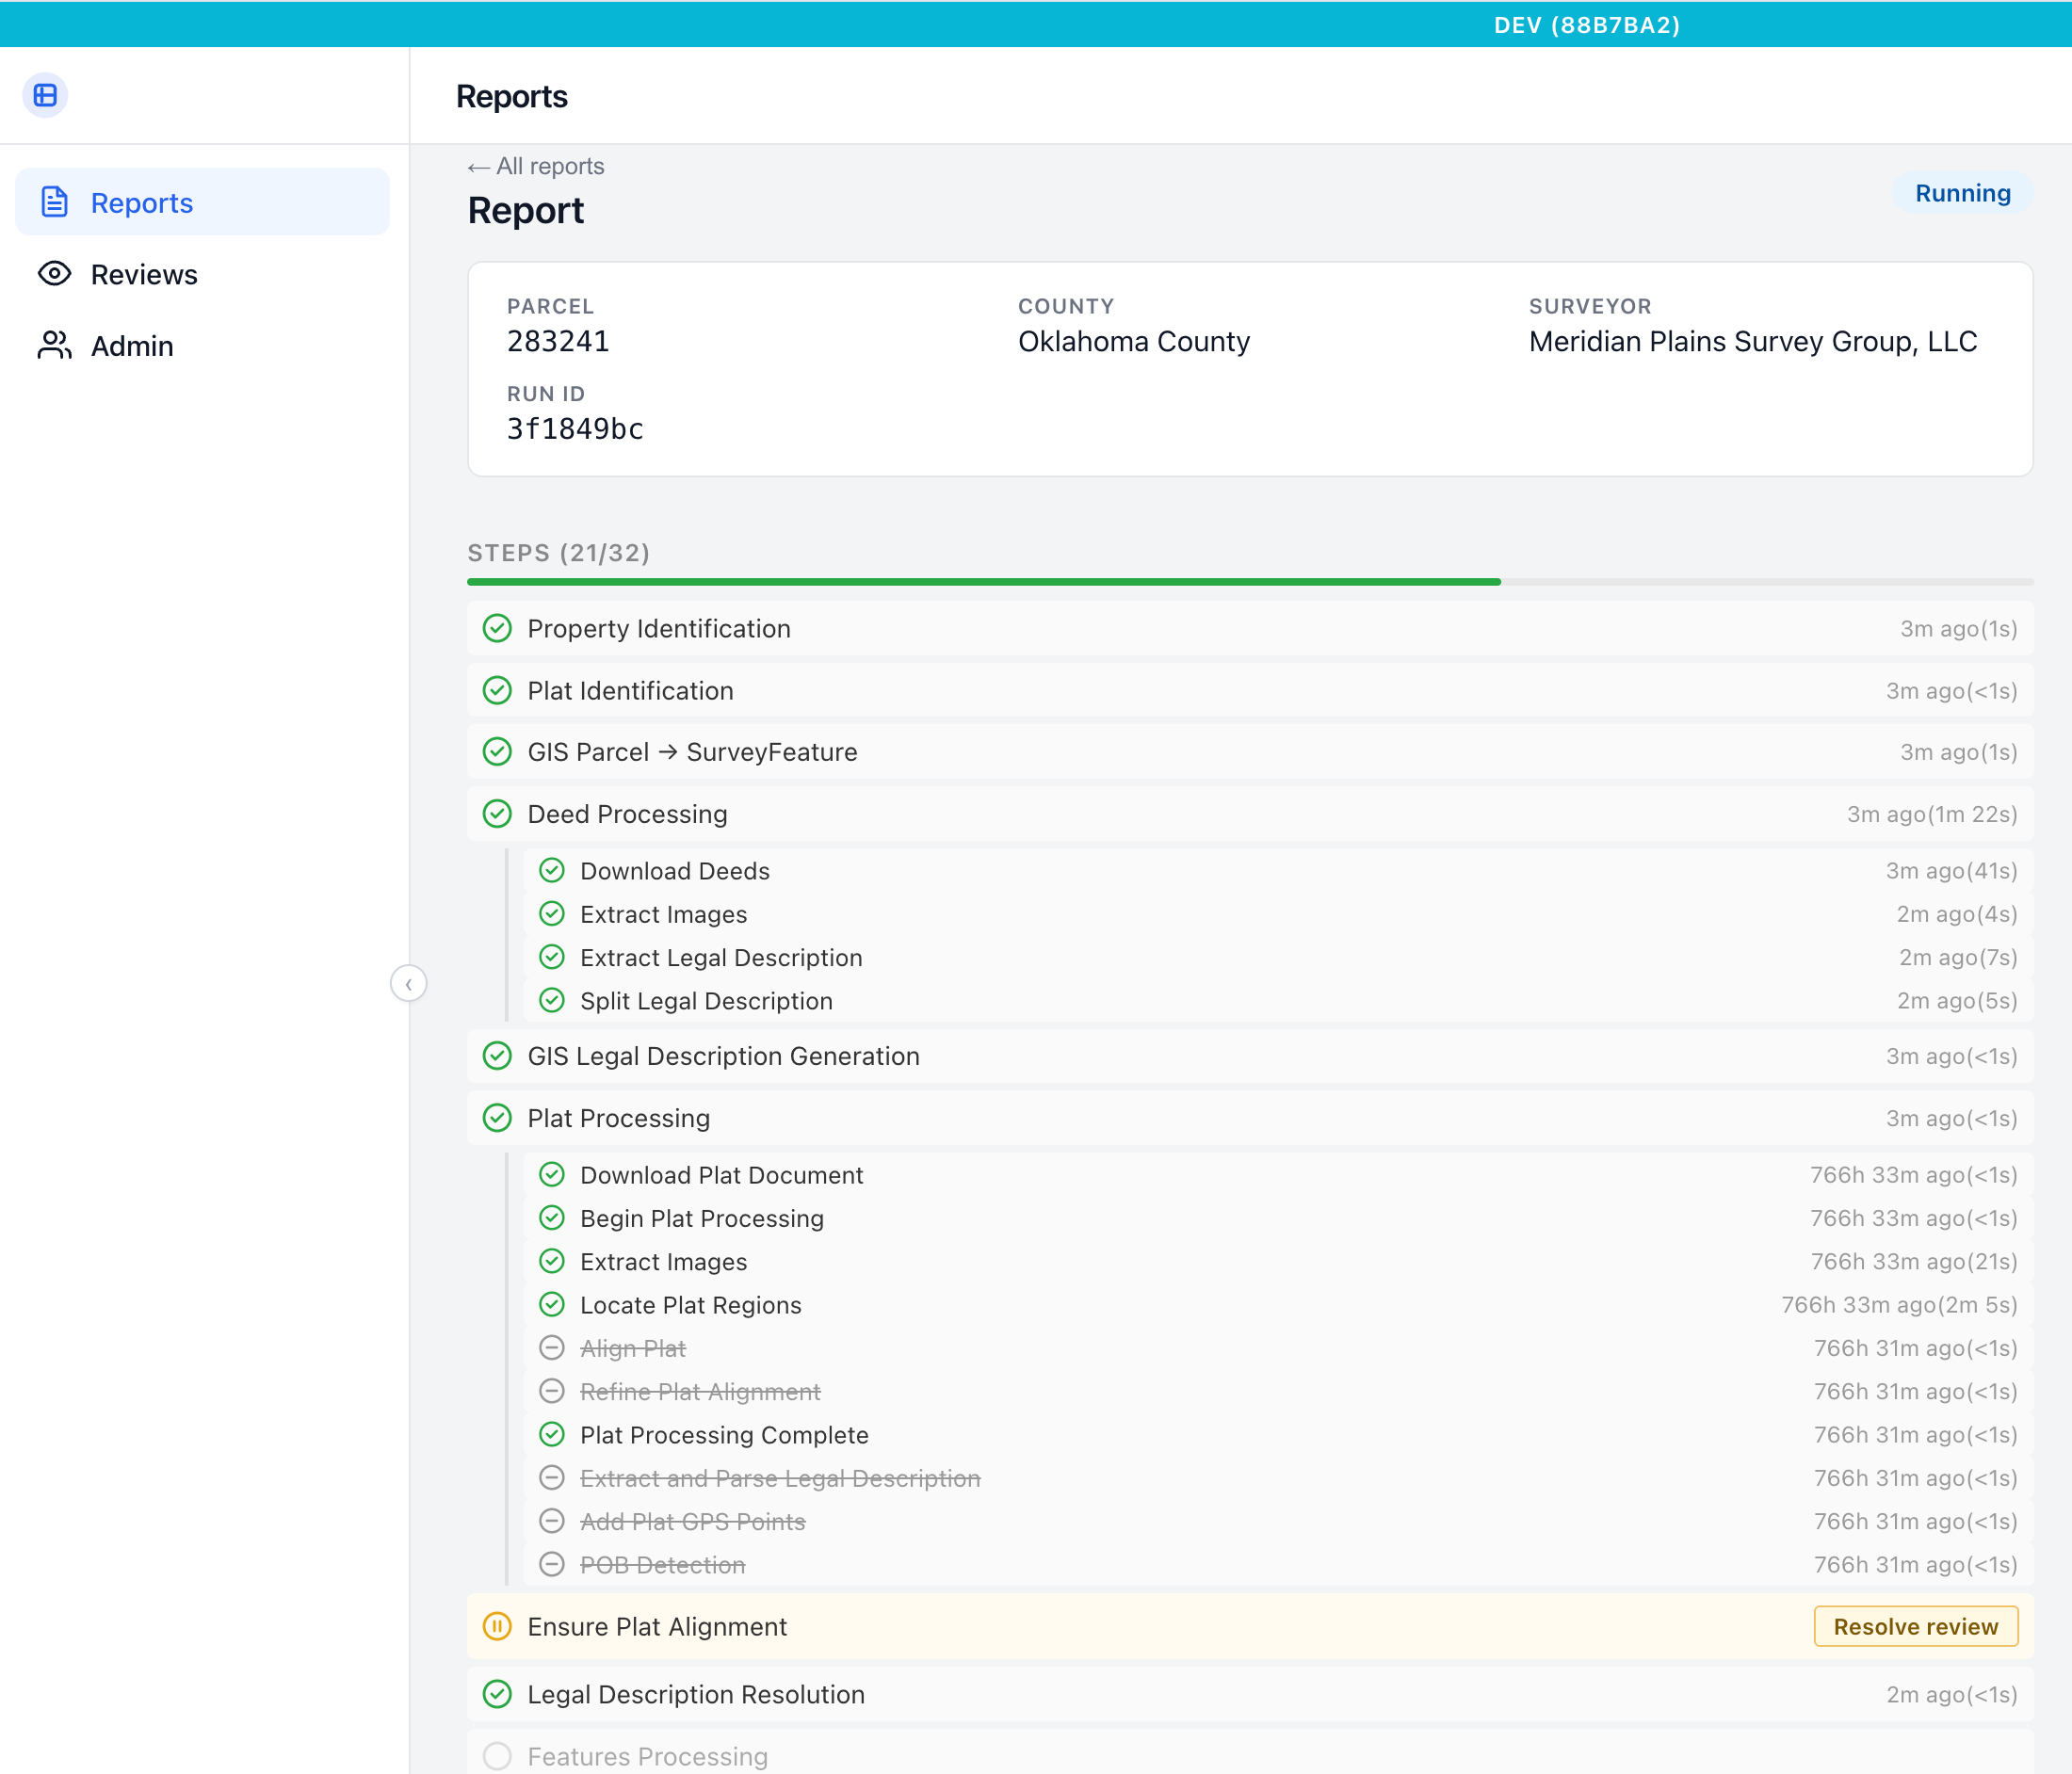Click Extract and Parse Legal Description skipped icon
Screen dimensions: 2072x1774
click(552, 1478)
